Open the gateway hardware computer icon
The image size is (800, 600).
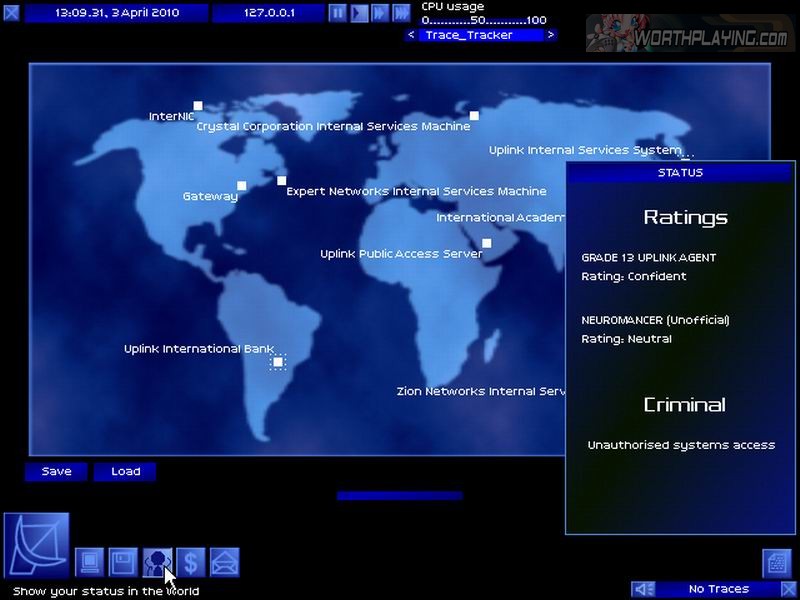click(x=91, y=562)
